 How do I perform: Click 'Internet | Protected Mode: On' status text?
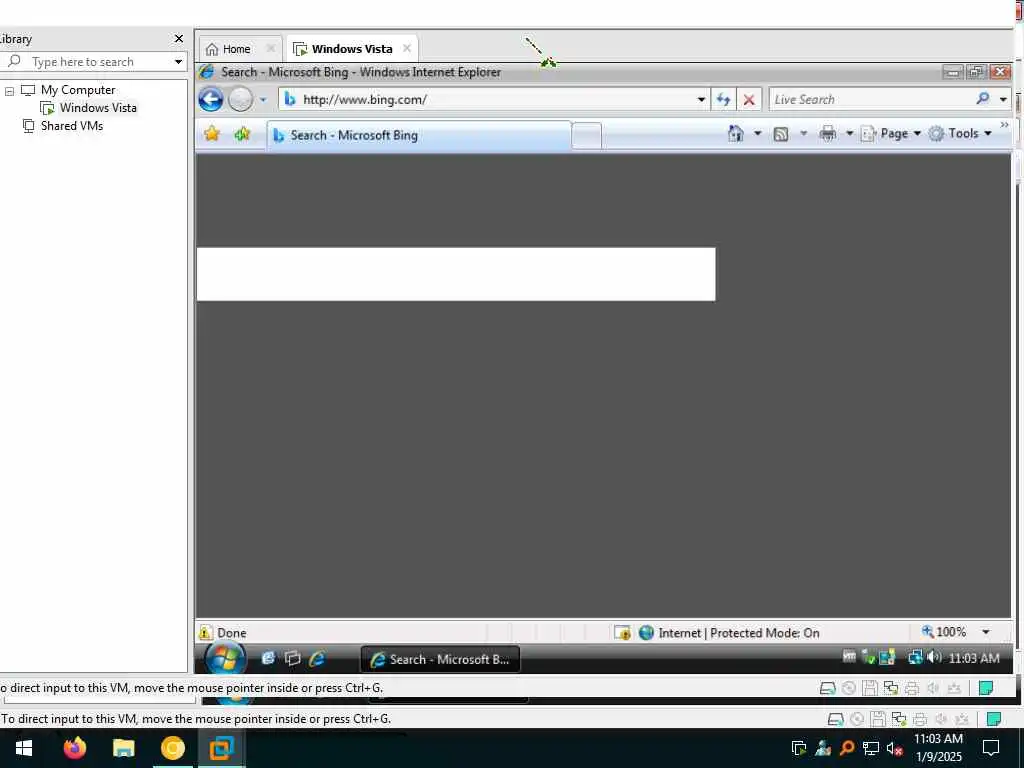tap(739, 633)
